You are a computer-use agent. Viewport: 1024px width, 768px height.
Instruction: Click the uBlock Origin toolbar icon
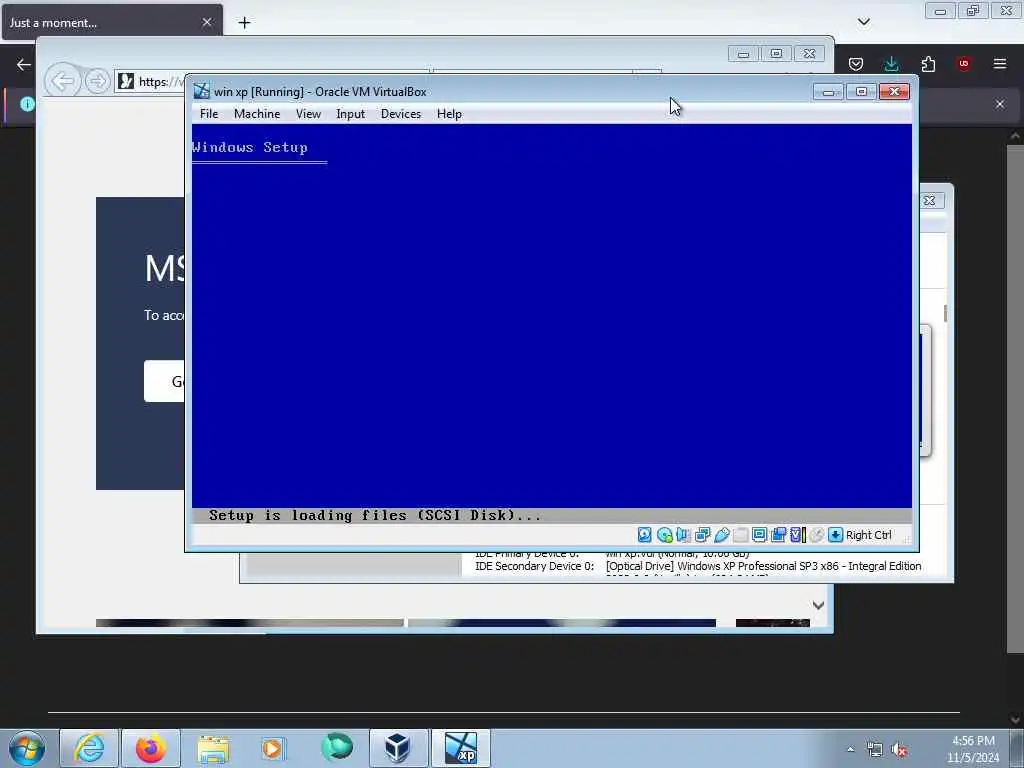point(964,64)
